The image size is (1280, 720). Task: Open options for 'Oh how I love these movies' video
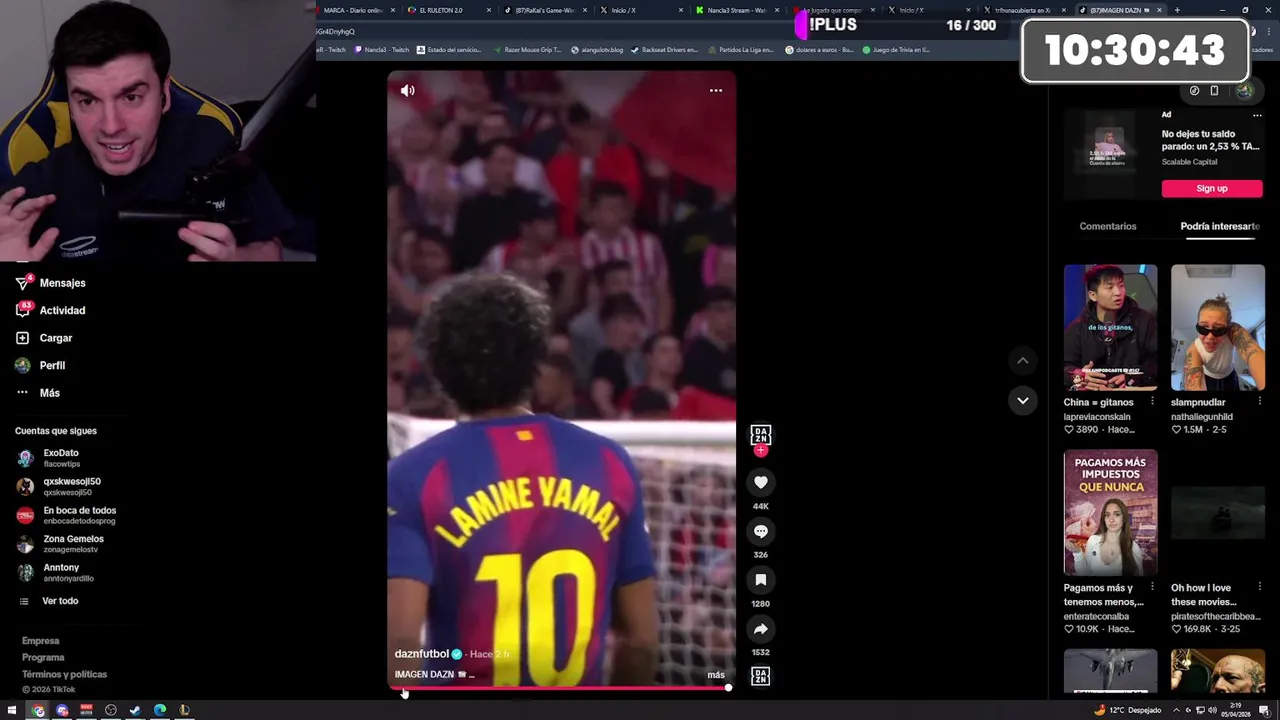tap(1259, 587)
